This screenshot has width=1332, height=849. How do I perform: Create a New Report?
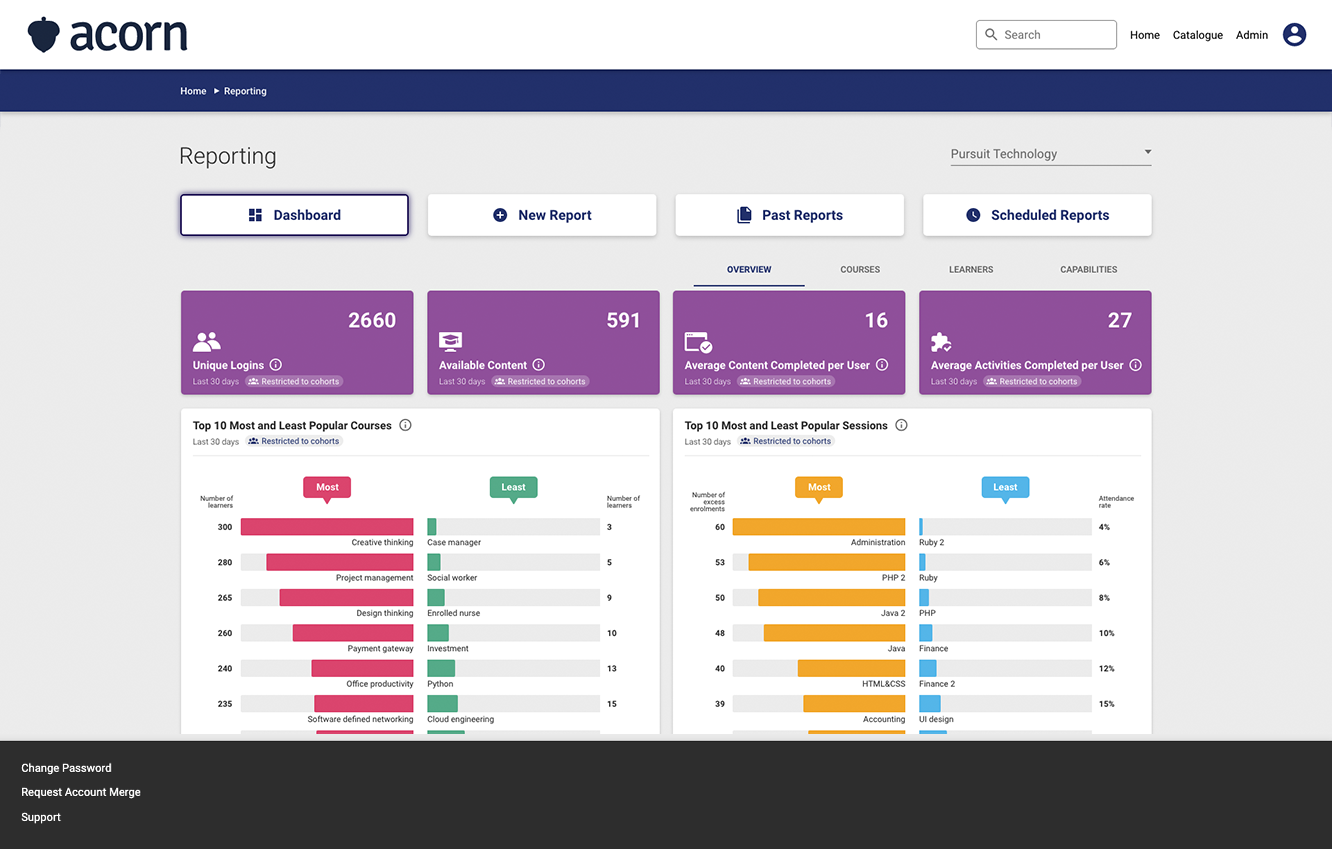[542, 215]
